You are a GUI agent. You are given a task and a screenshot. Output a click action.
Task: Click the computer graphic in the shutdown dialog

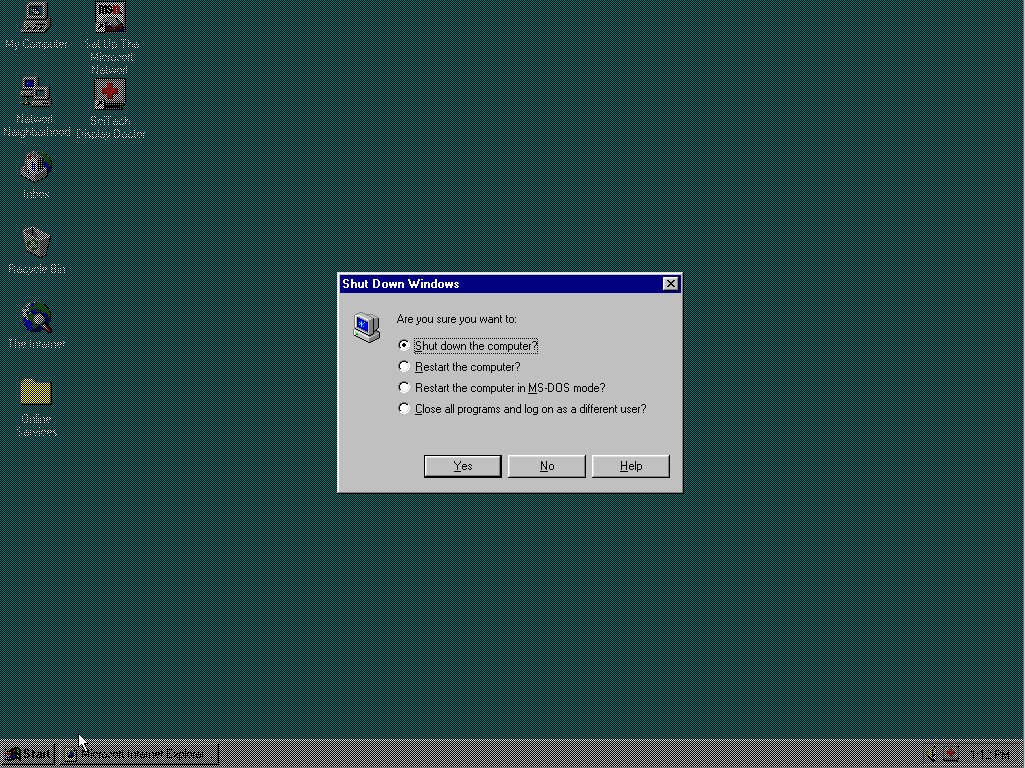[x=367, y=326]
